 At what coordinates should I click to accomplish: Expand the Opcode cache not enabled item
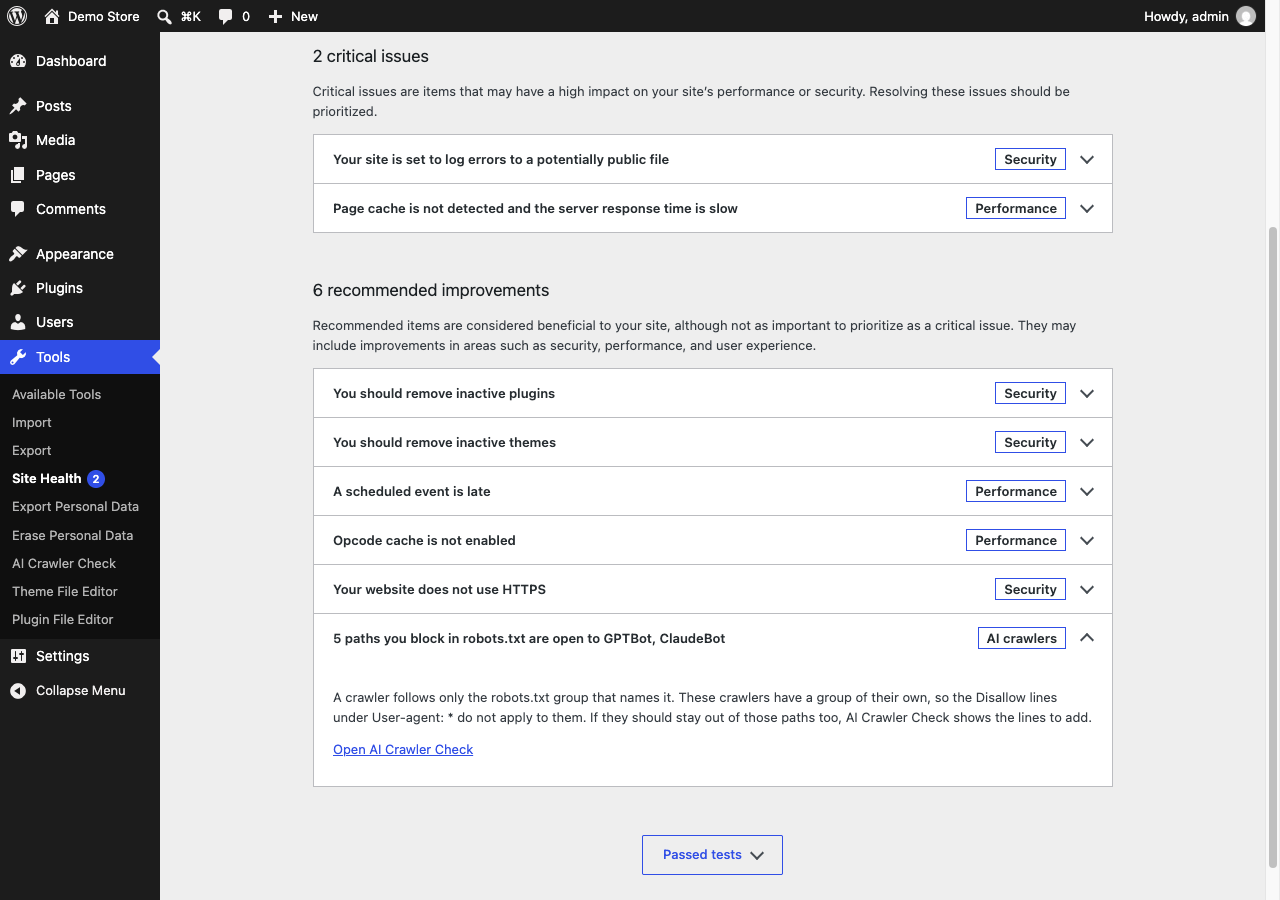click(x=713, y=540)
